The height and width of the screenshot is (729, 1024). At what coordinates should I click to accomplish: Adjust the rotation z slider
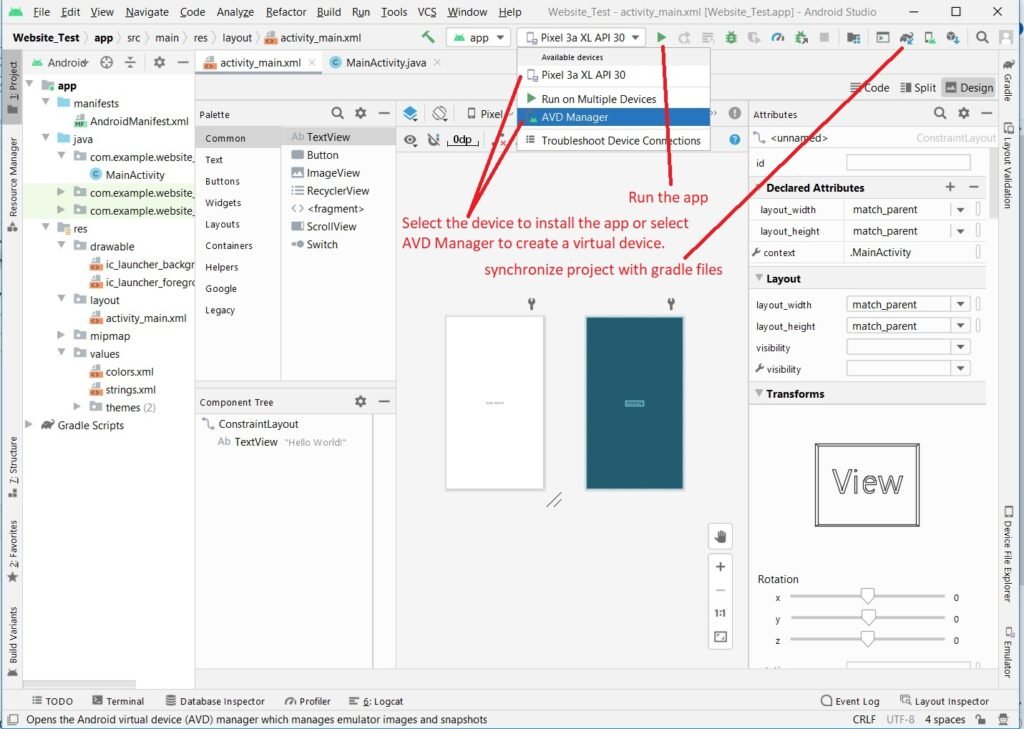pos(867,640)
